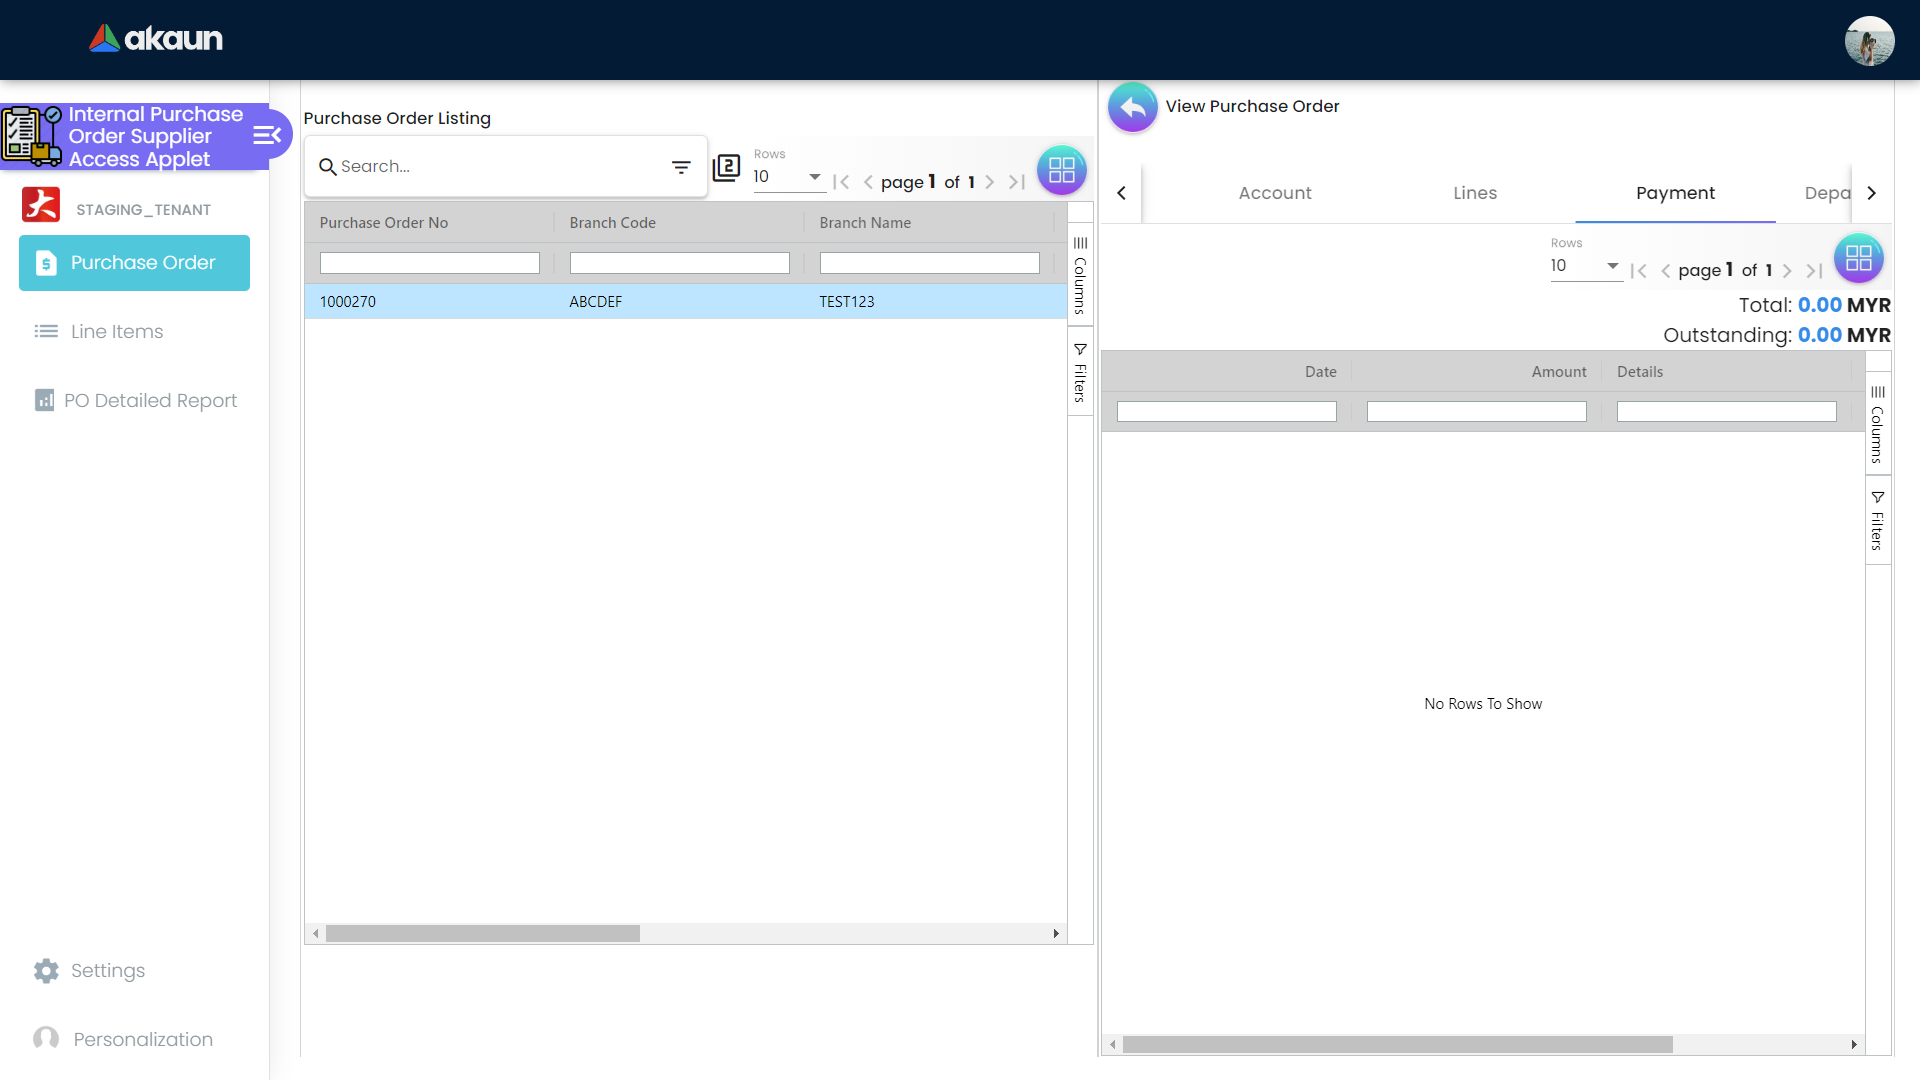Toggle the Columns panel in Payment grid
The height and width of the screenshot is (1080, 1920).
click(1877, 424)
